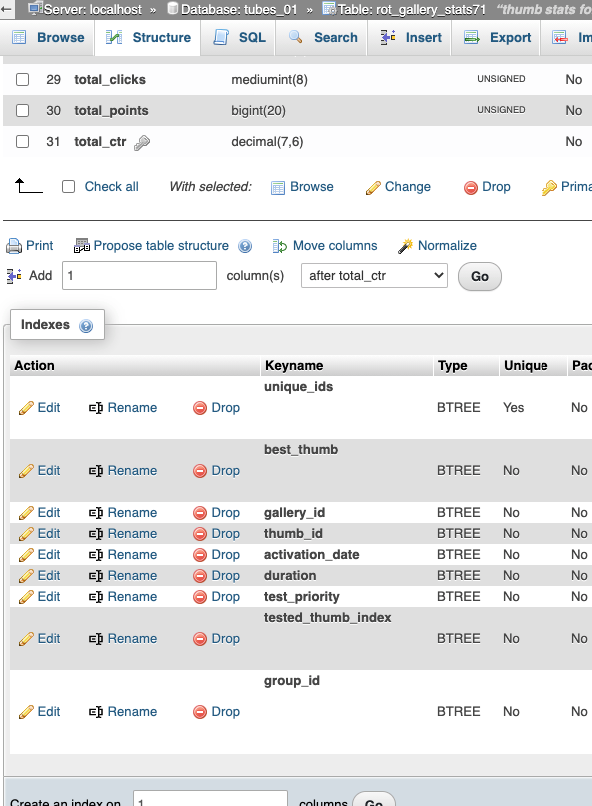This screenshot has width=592, height=806.
Task: Click Browse for selected columns
Action: click(302, 187)
